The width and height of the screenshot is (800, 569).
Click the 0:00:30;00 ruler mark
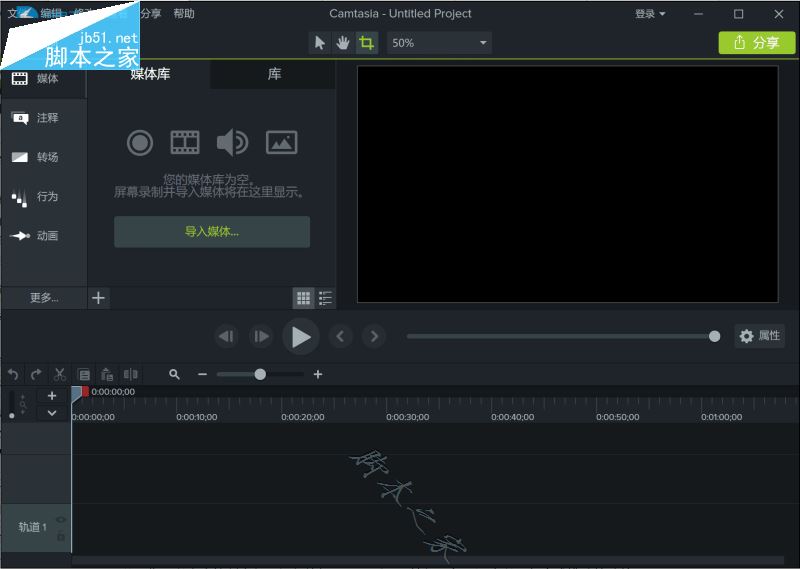pos(407,417)
